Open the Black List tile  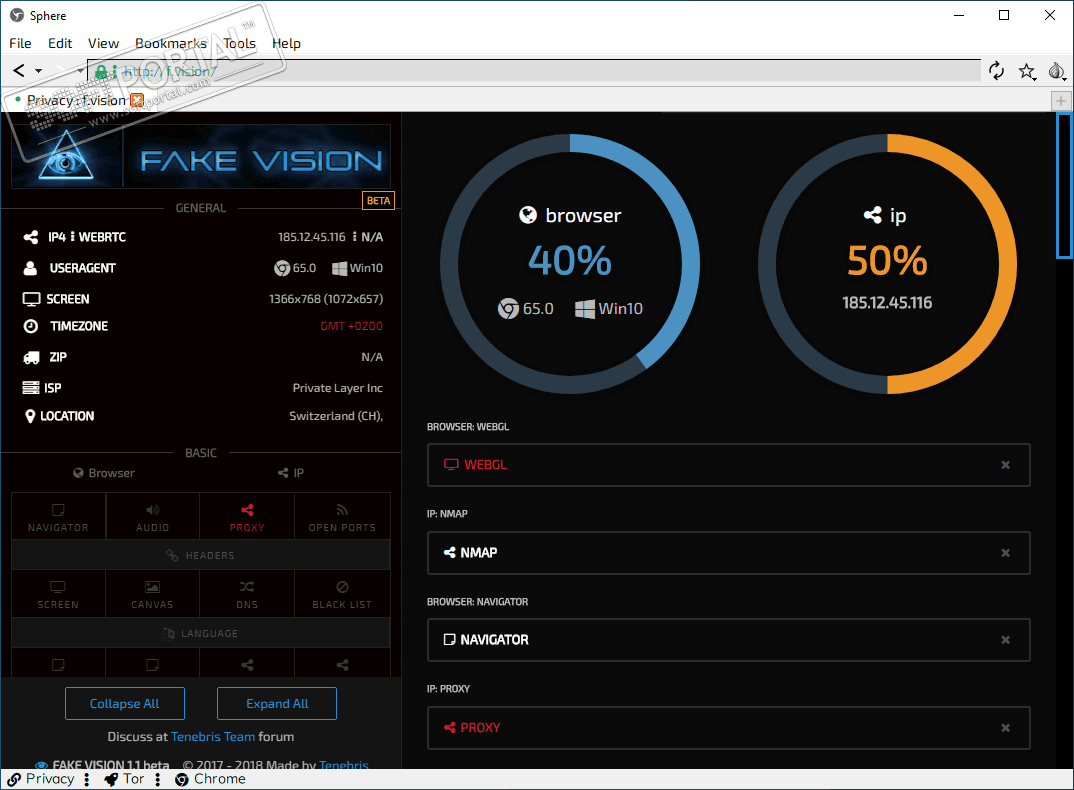pos(342,595)
